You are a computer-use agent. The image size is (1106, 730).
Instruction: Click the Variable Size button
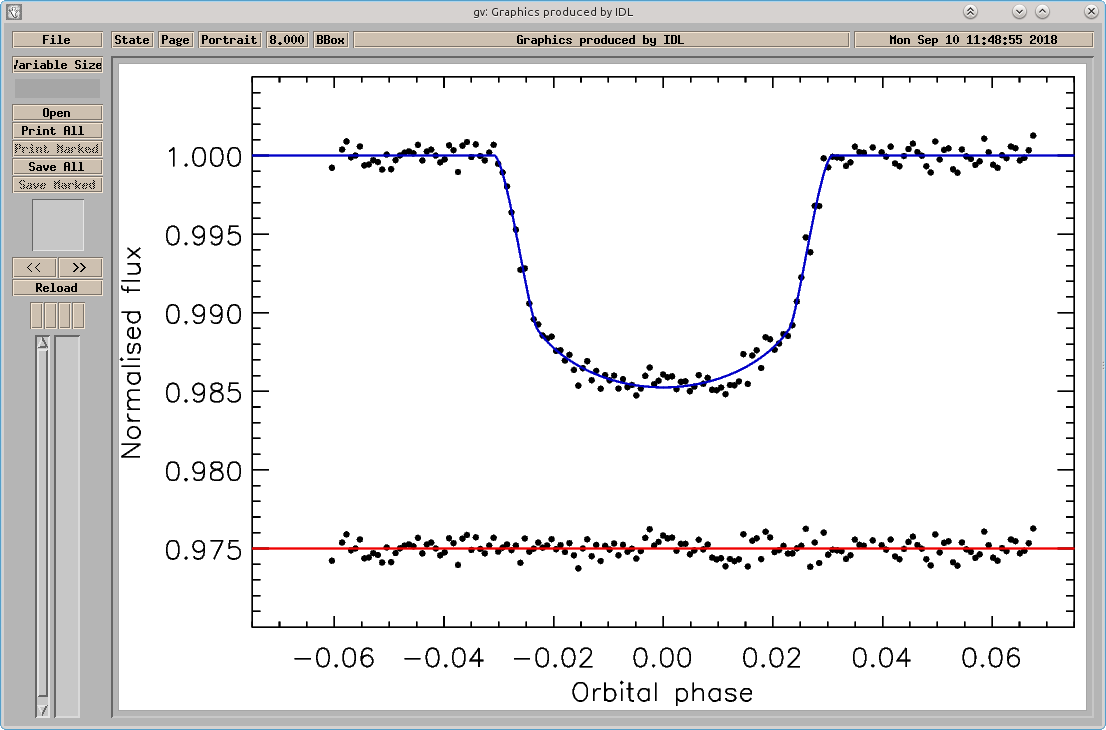pos(57,65)
